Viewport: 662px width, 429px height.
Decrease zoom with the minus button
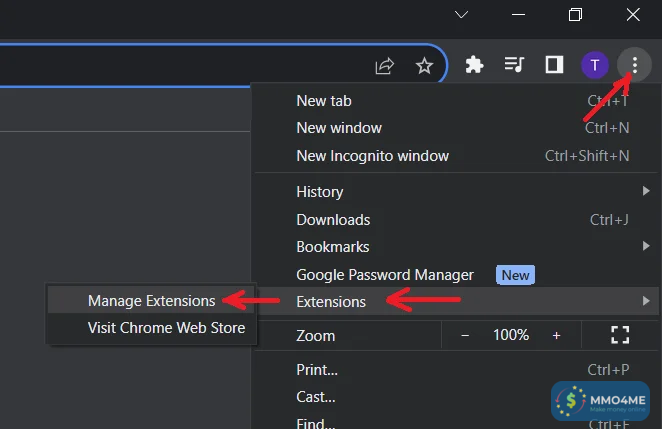[465, 335]
